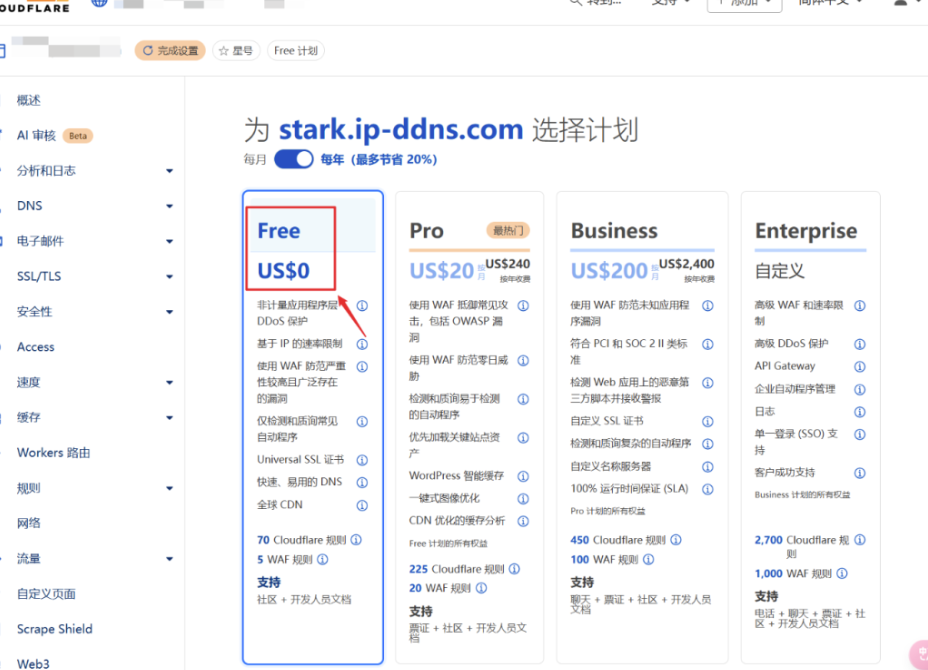
Task: Open info icon next to 225 Cloudflare 规则
Action: pyautogui.click(x=514, y=569)
